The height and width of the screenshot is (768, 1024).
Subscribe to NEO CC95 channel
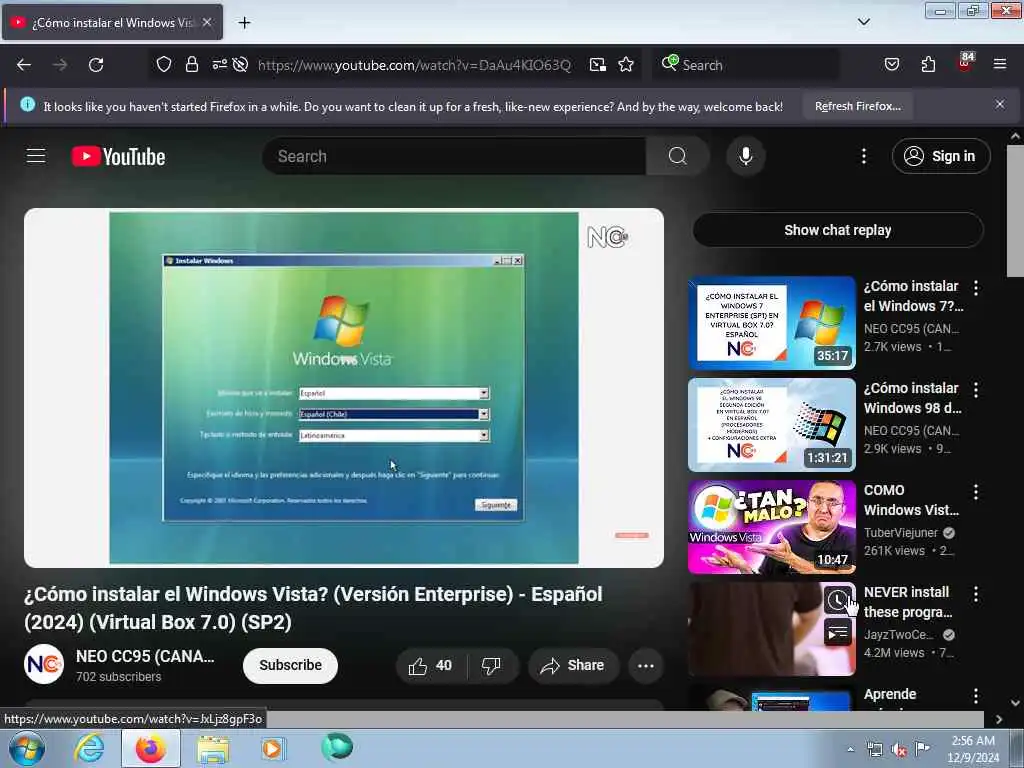(x=290, y=665)
